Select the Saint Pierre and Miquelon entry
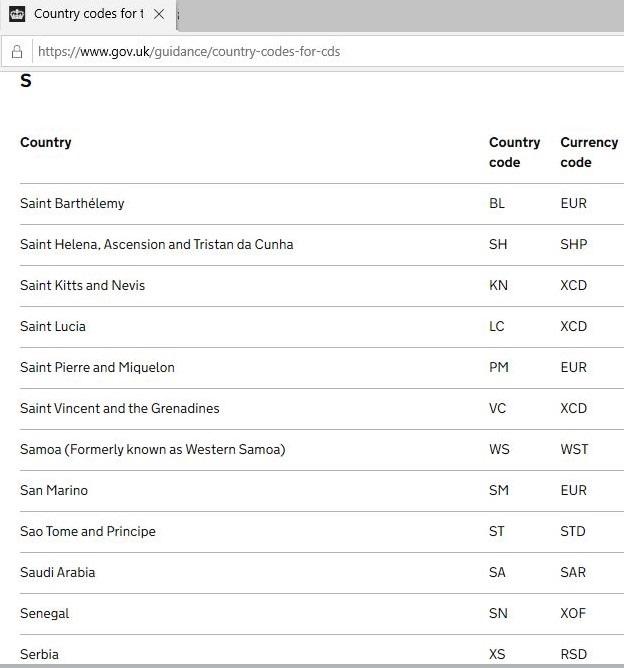Image resolution: width=624 pixels, height=668 pixels. point(97,367)
